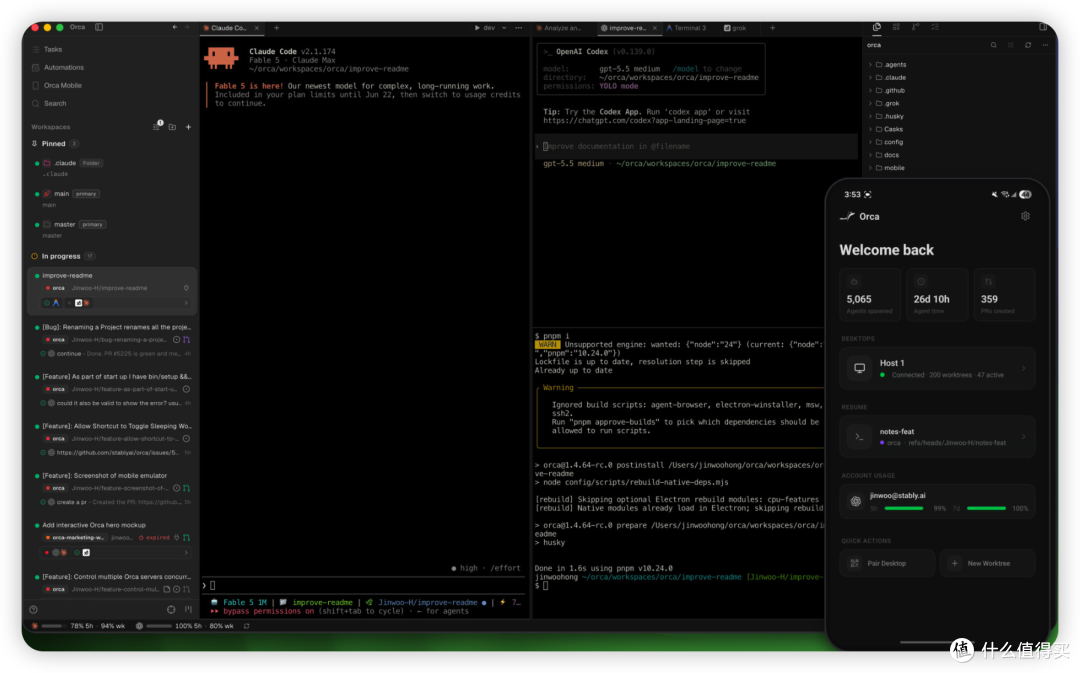This screenshot has height=673, width=1080.
Task: Close the Claude Code tab
Action: (257, 28)
